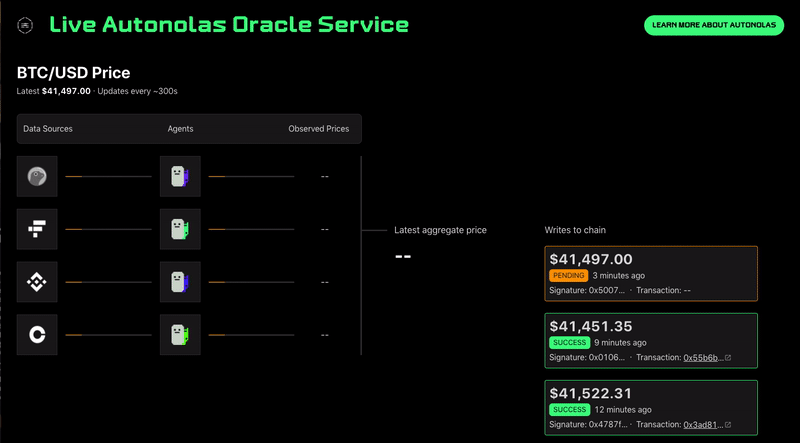This screenshot has width=800, height=443.
Task: Open Learn More About Autonolas button
Action: (x=714, y=25)
